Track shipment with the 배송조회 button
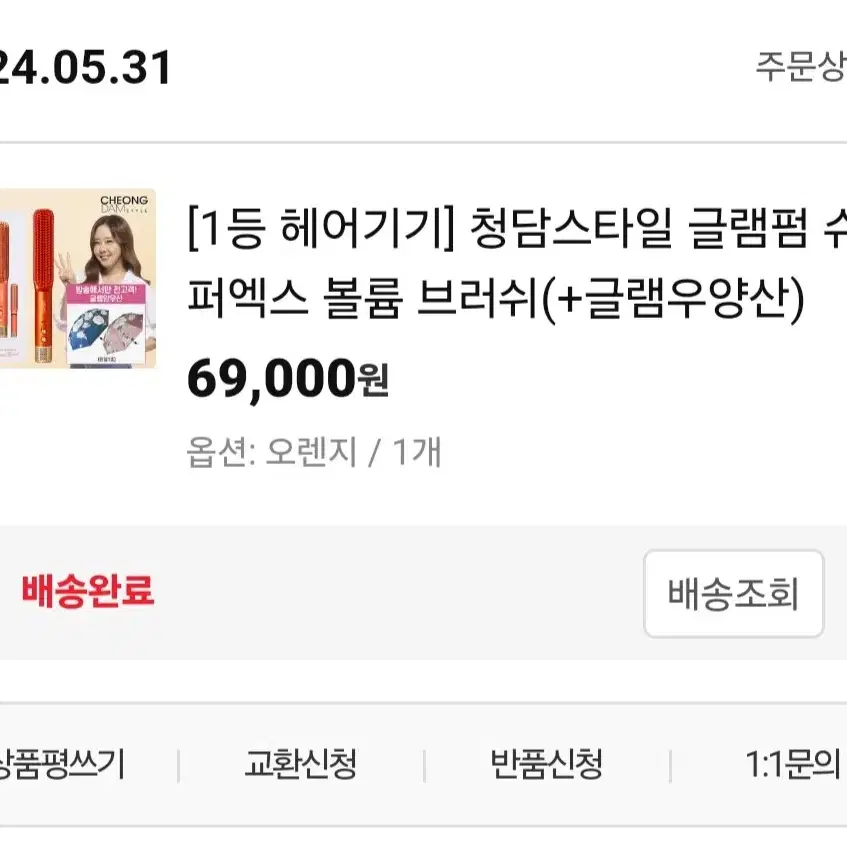Screen dimensions: 847x847 pos(734,594)
